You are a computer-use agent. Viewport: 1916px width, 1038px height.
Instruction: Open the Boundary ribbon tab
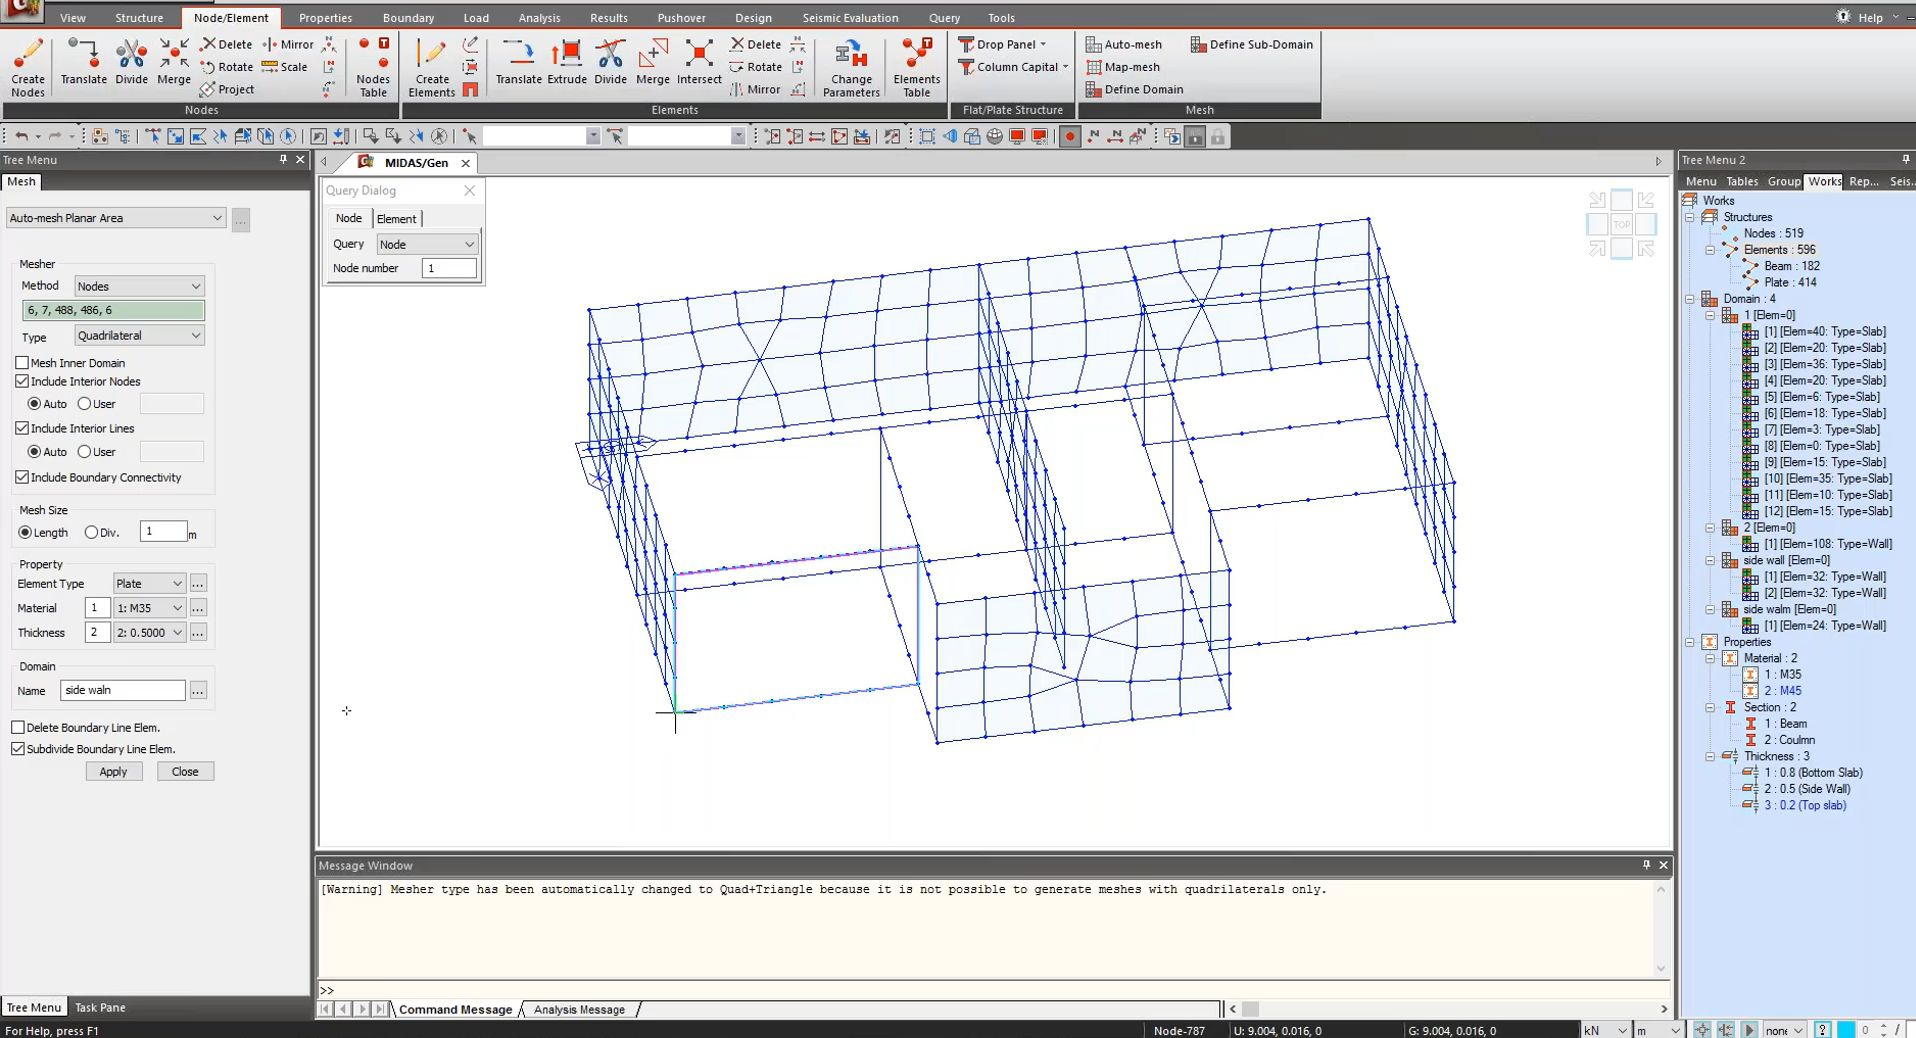tap(408, 18)
